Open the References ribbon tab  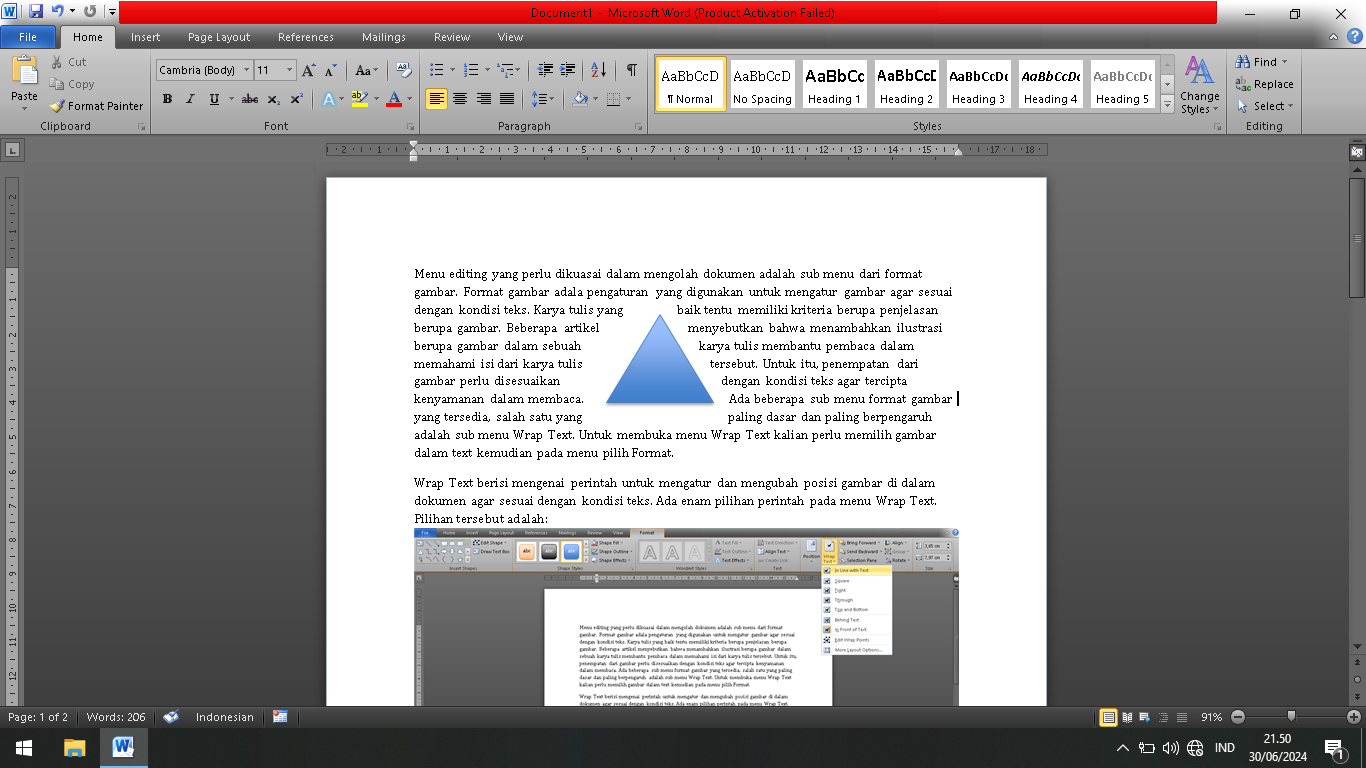click(x=305, y=37)
